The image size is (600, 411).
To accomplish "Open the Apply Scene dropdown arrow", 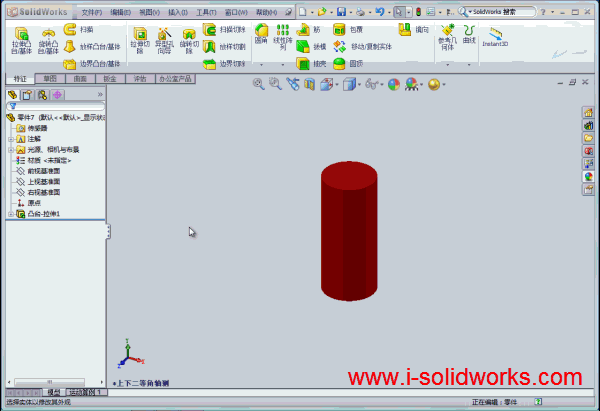I will coord(422,84).
